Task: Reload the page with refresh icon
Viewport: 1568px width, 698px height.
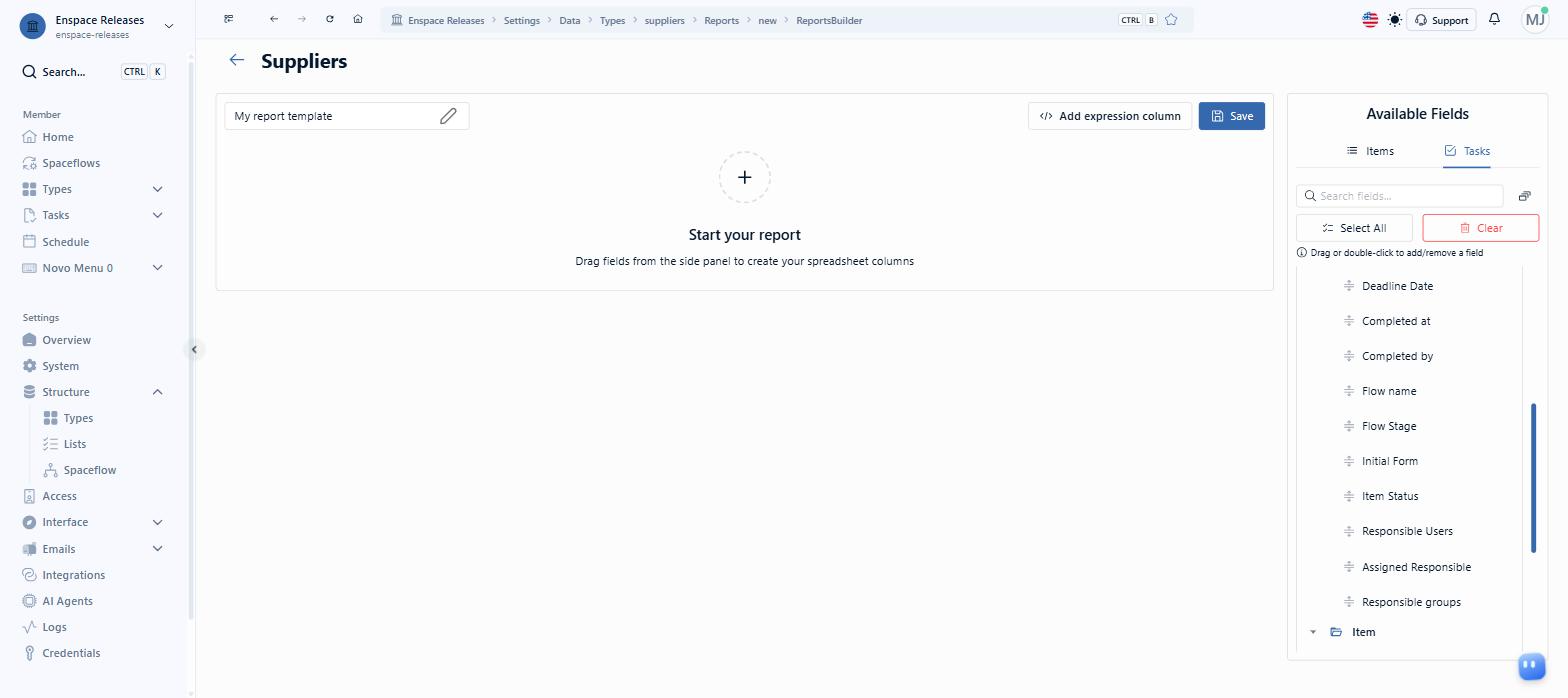Action: pyautogui.click(x=330, y=19)
